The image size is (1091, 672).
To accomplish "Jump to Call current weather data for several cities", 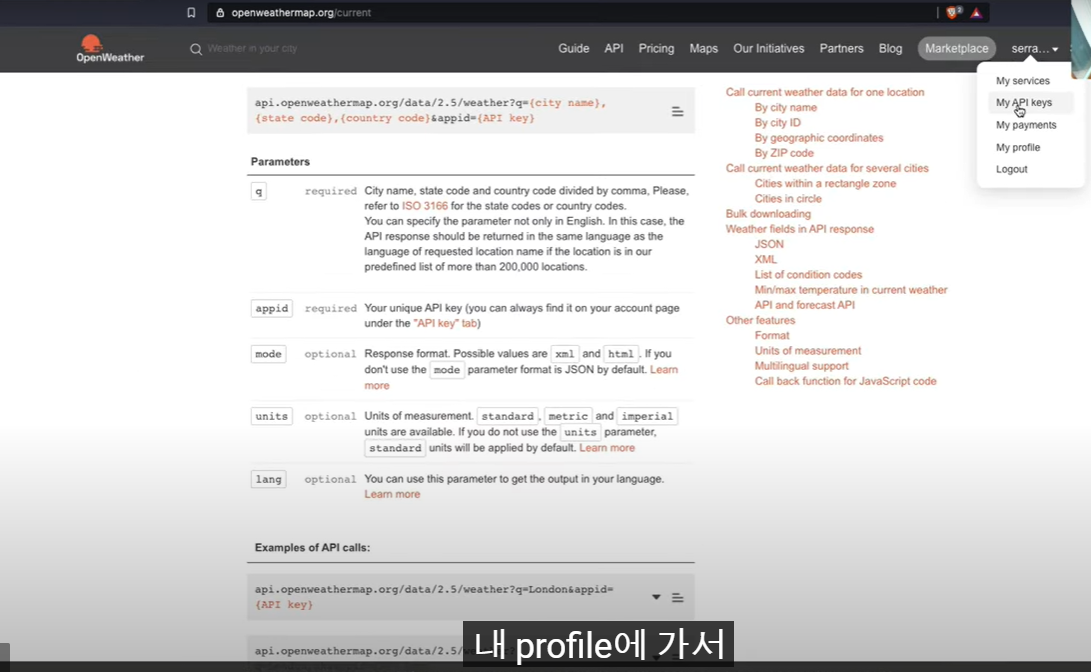I will pyautogui.click(x=827, y=168).
